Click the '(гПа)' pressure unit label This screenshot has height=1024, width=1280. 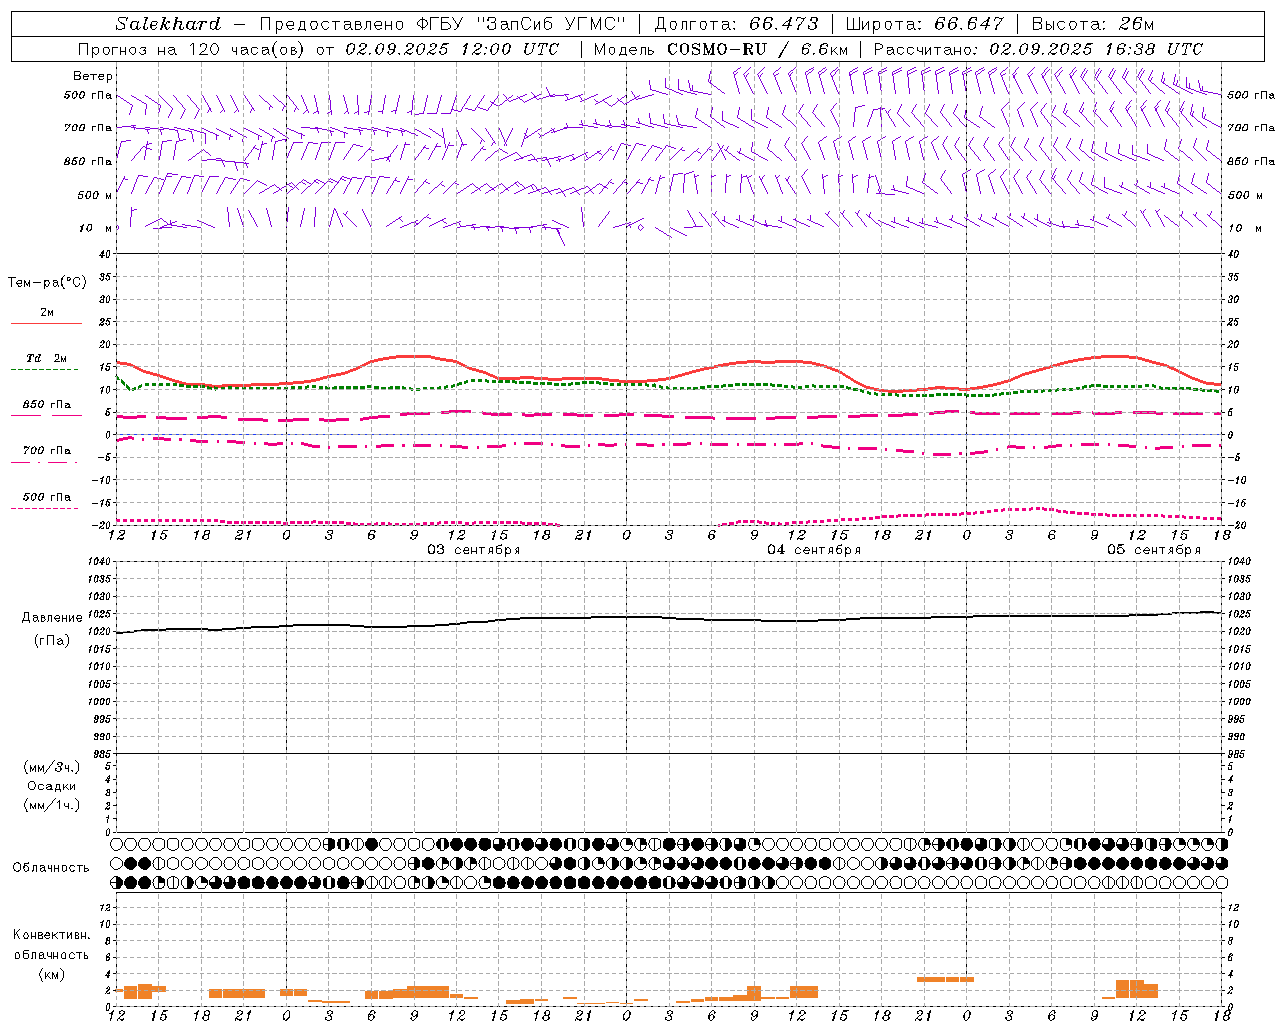coord(52,640)
